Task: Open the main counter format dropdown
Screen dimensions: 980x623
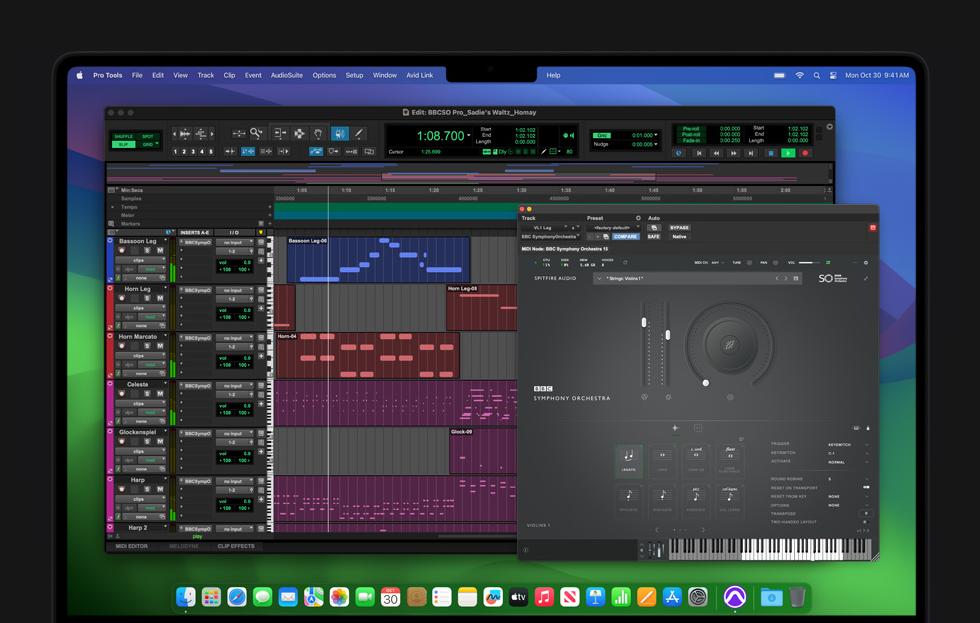Action: 469,136
